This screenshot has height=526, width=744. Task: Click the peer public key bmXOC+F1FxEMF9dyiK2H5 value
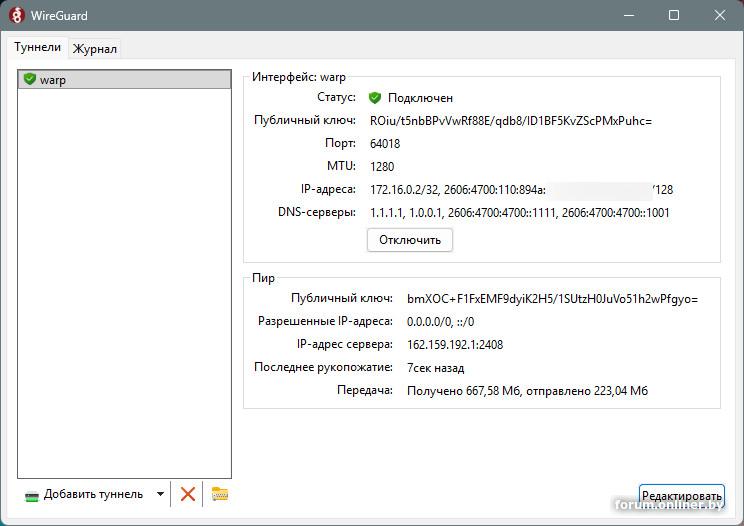pyautogui.click(x=552, y=299)
